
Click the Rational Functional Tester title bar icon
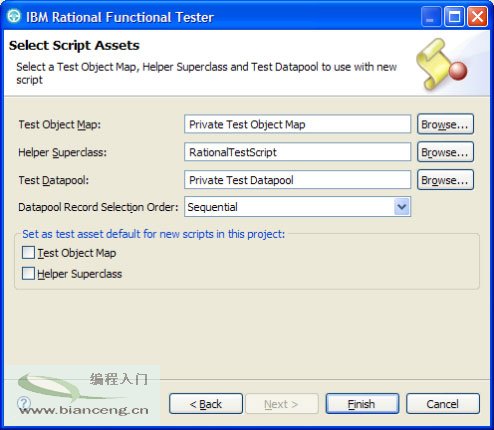click(x=14, y=16)
